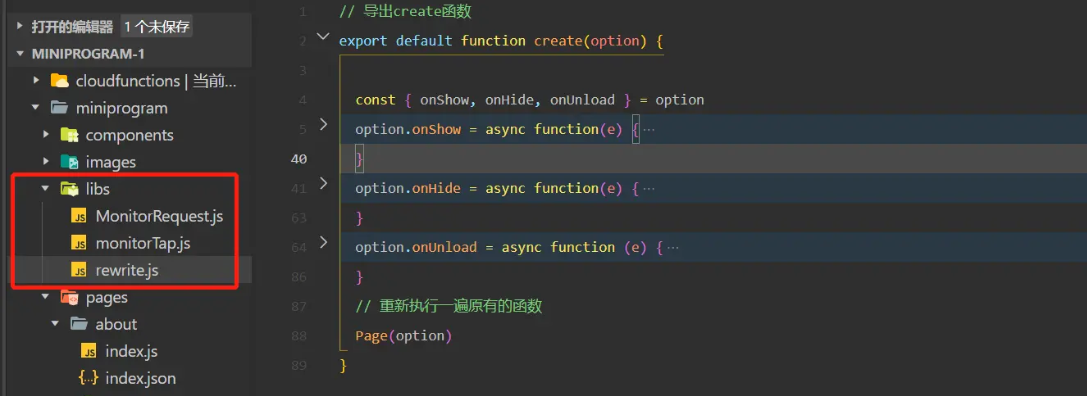The image size is (1087, 396).
Task: Unfold the onShow function at line 5
Action: point(323,125)
